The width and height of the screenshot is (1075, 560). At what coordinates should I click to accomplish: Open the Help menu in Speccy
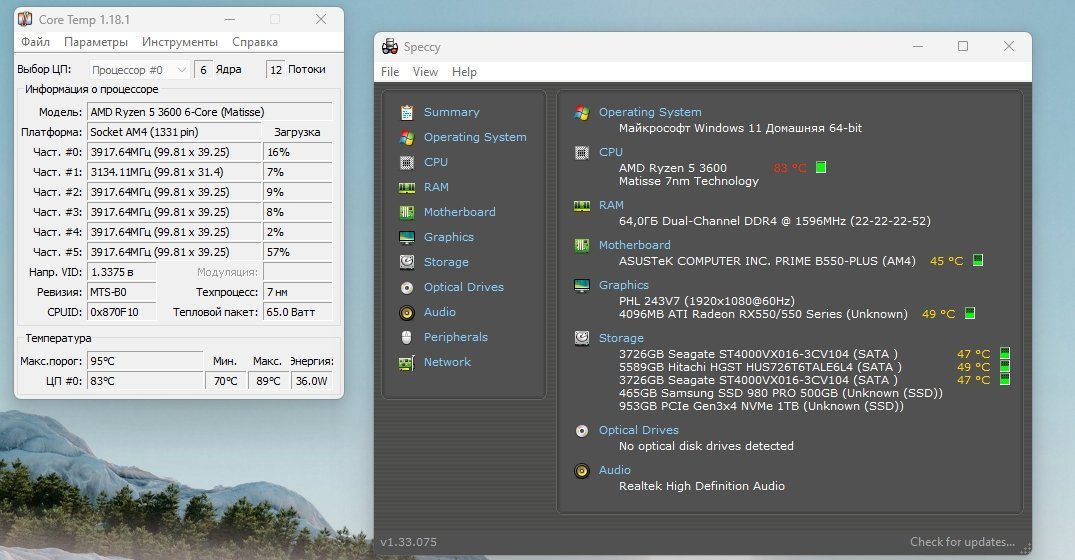coord(464,72)
